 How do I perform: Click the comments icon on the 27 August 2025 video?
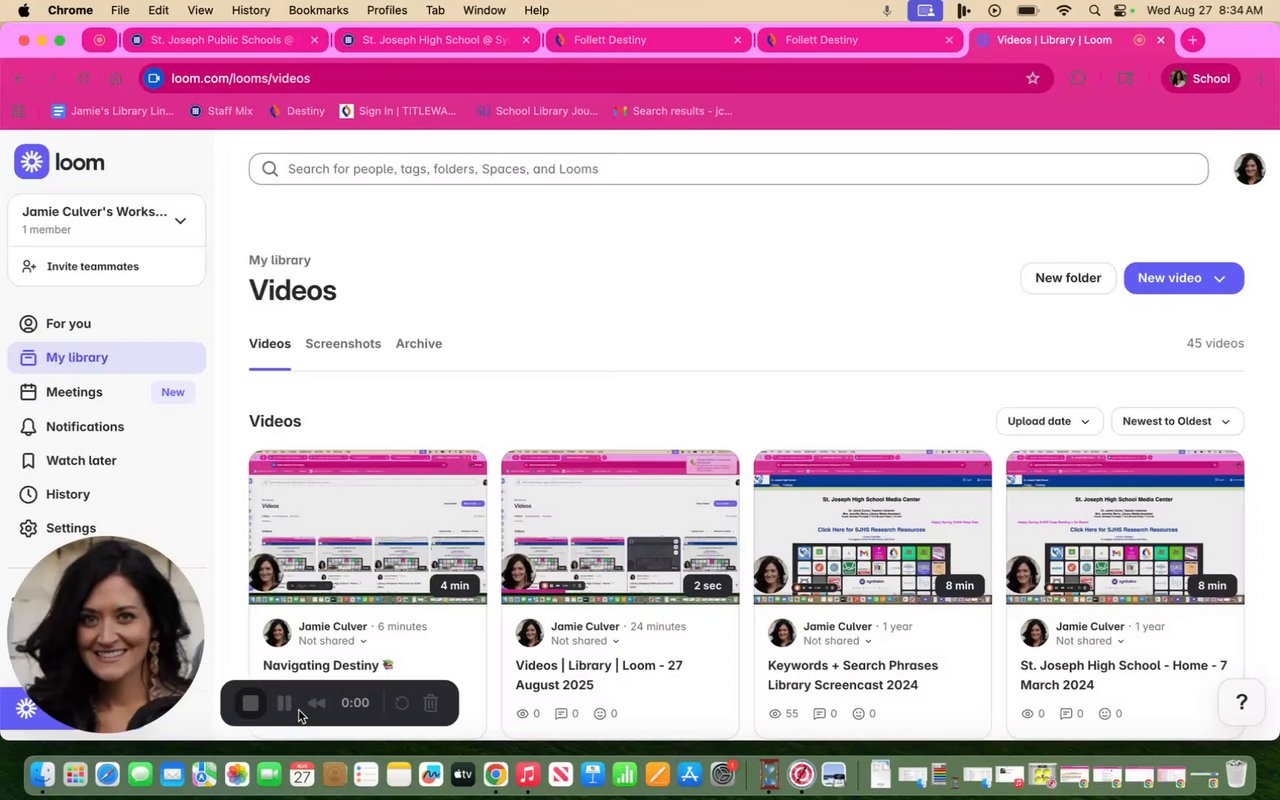561,714
